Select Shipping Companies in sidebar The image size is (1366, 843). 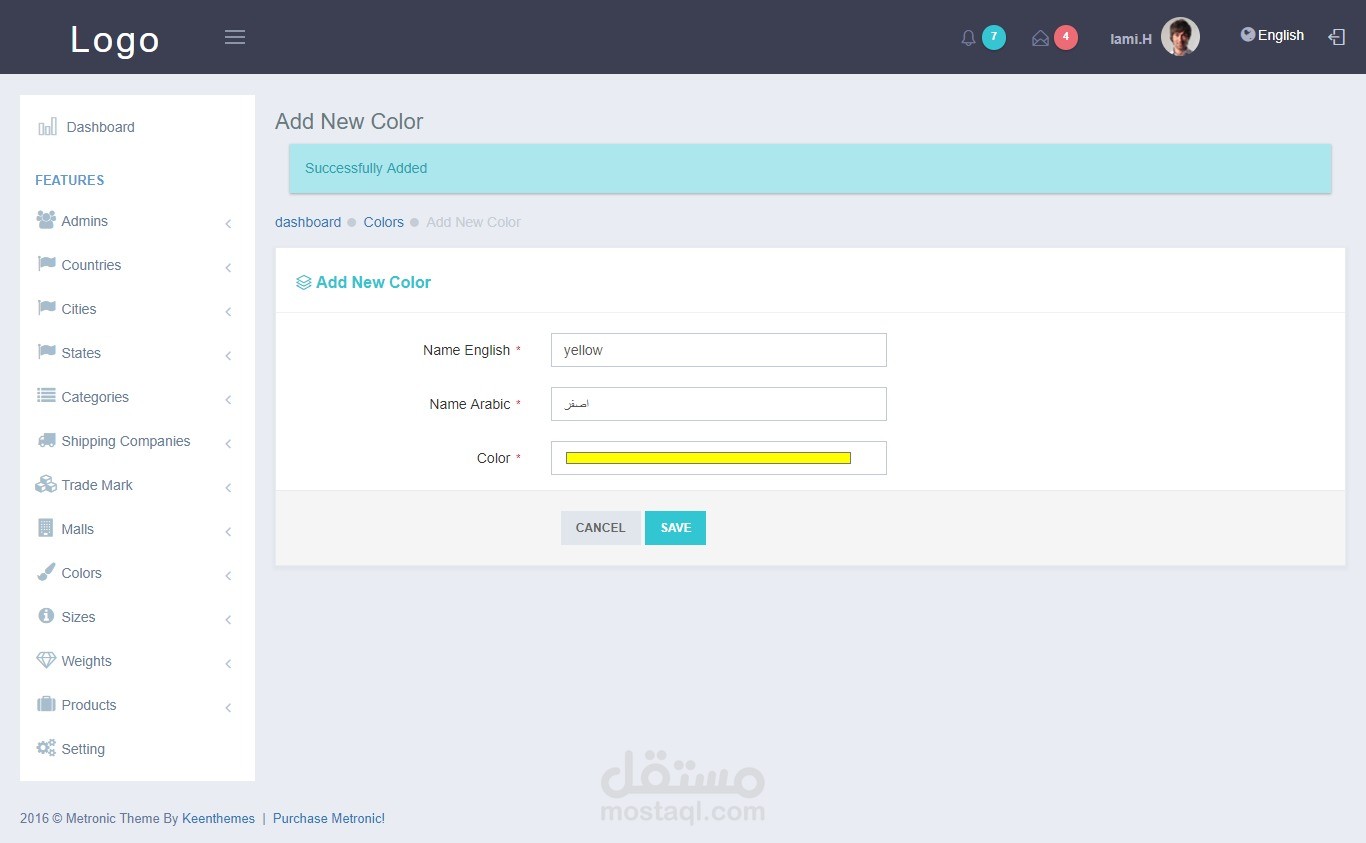tap(137, 441)
